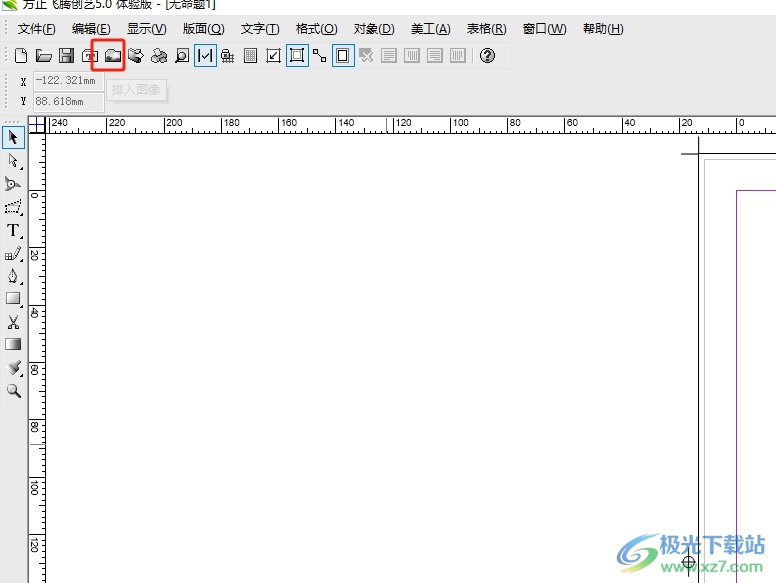
Task: Select the rotate/transform tool in toolbox
Action: [x=13, y=184]
